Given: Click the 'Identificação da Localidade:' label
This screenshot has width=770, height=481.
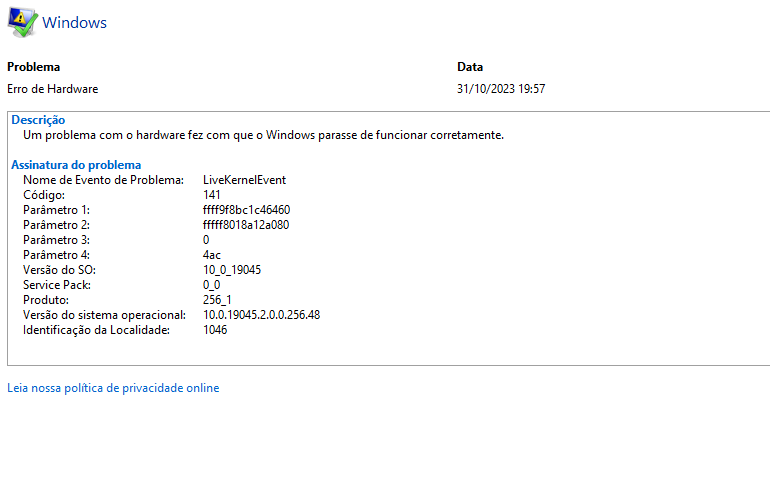Looking at the screenshot, I should (97, 330).
